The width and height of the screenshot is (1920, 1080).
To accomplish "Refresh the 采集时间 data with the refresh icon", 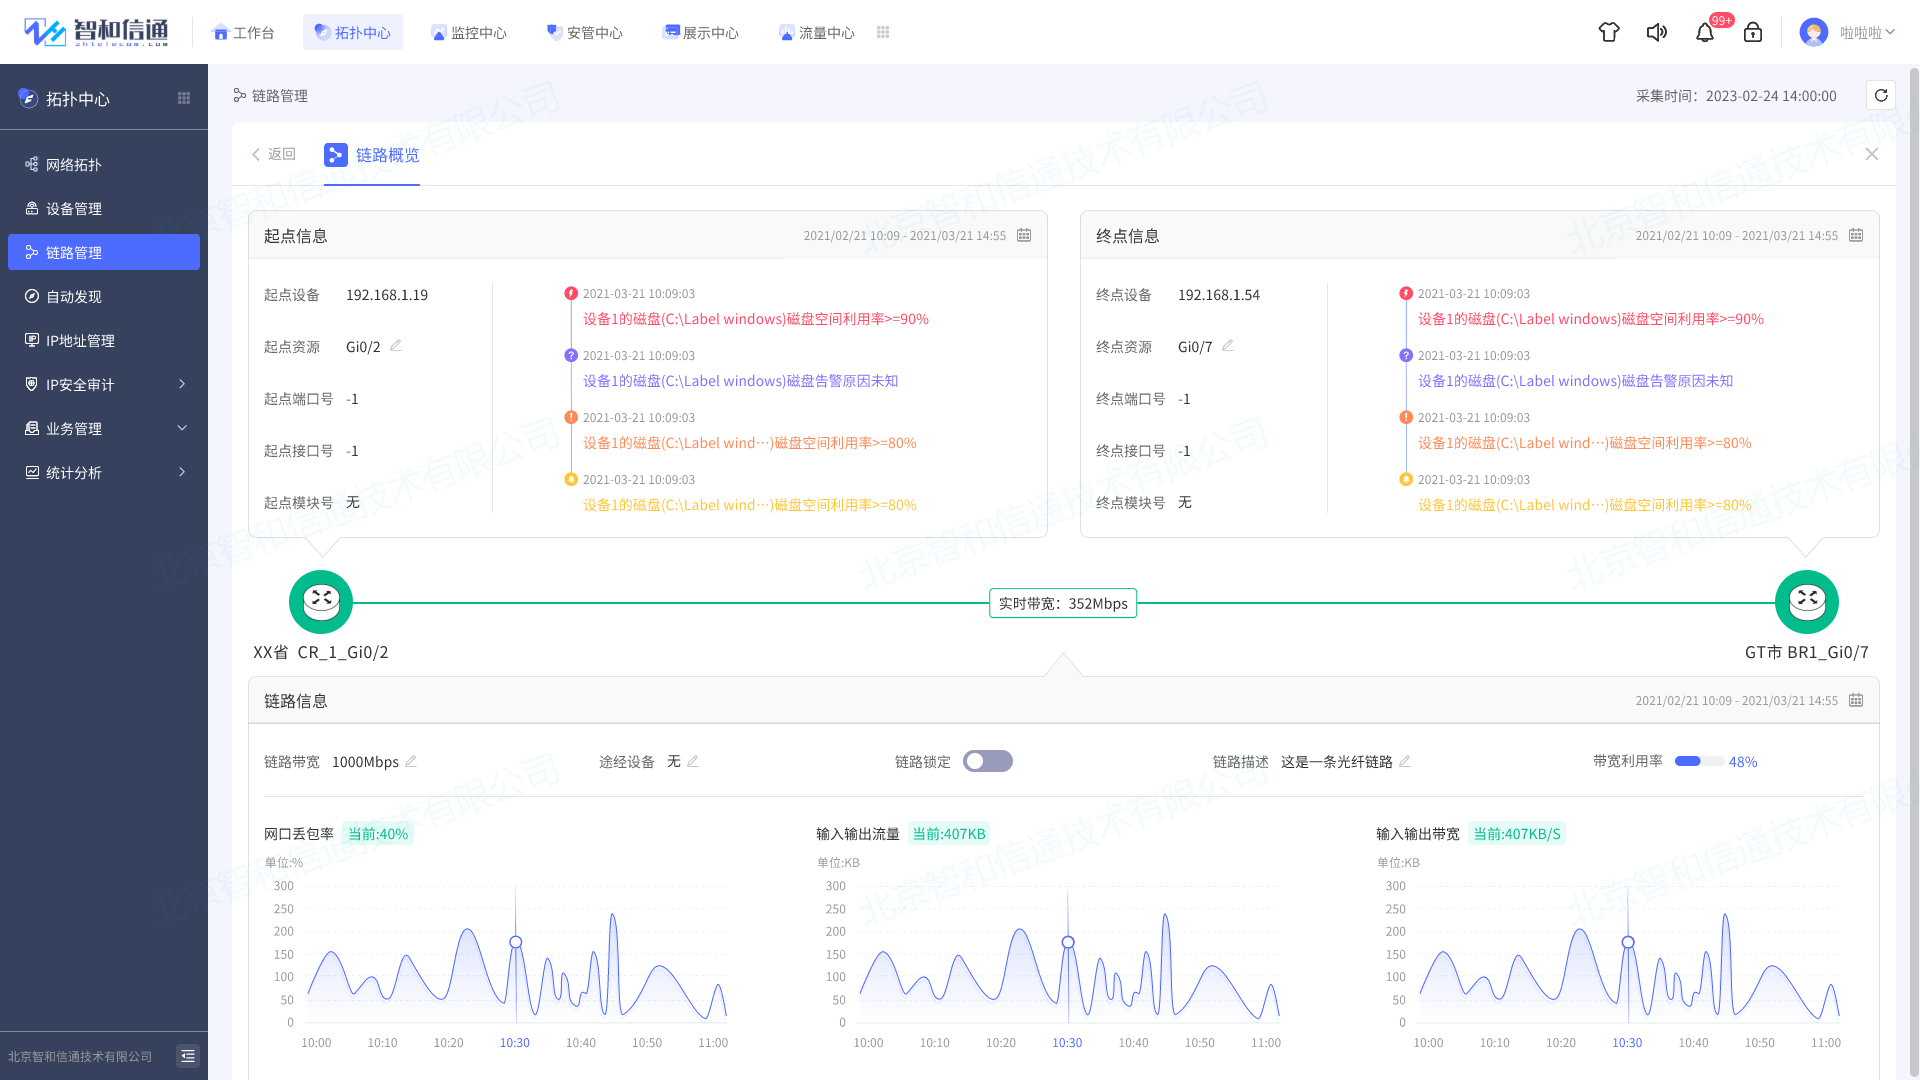I will (x=1881, y=95).
